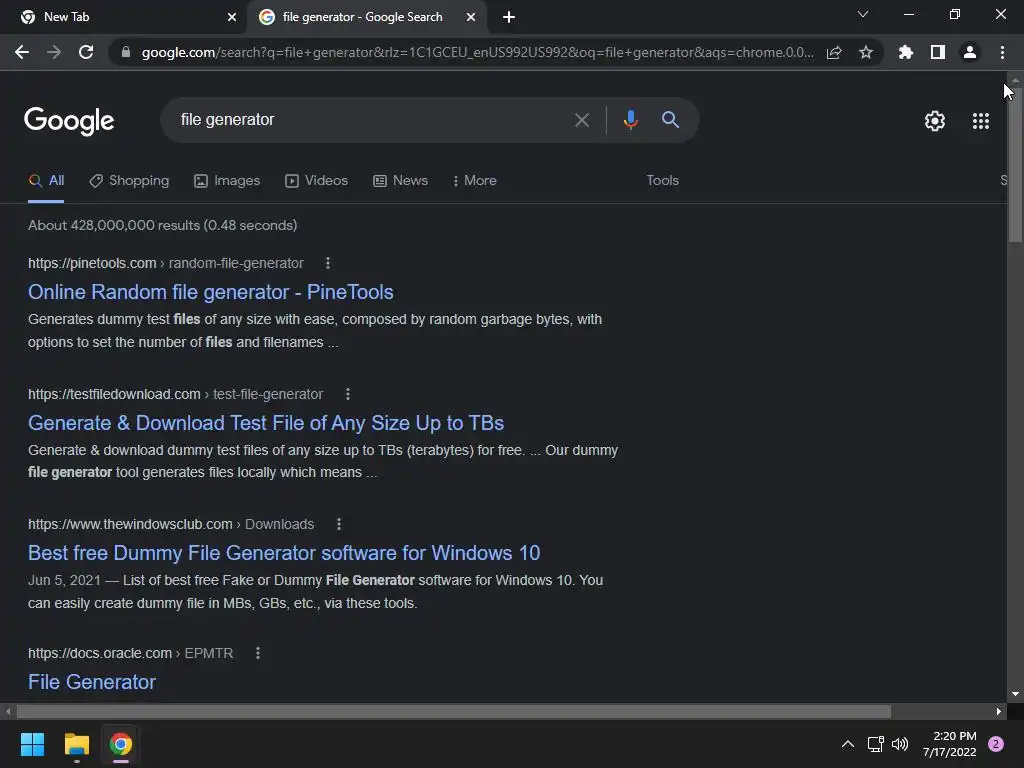Click the pinetools.com URL breadcrumb
This screenshot has height=768, width=1024.
[166, 263]
